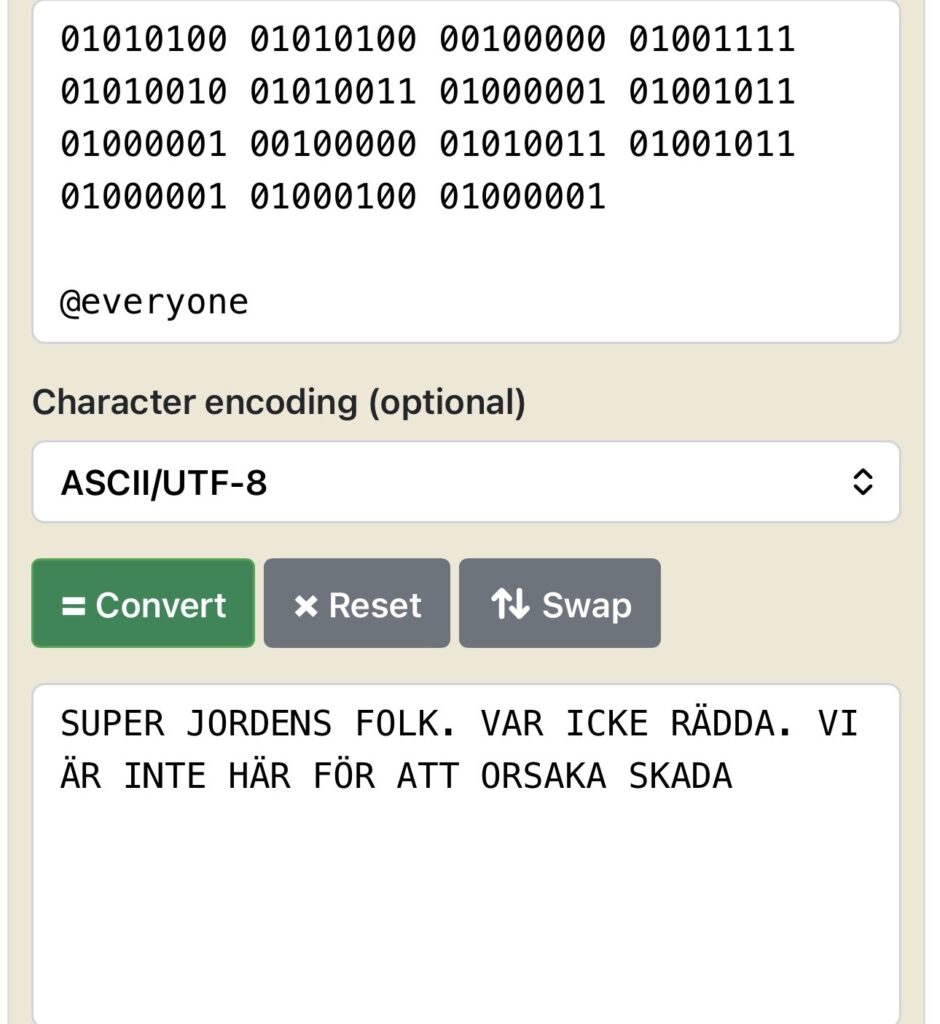Click the word "SUPER" in the output
940x1024 pixels.
pos(112,723)
